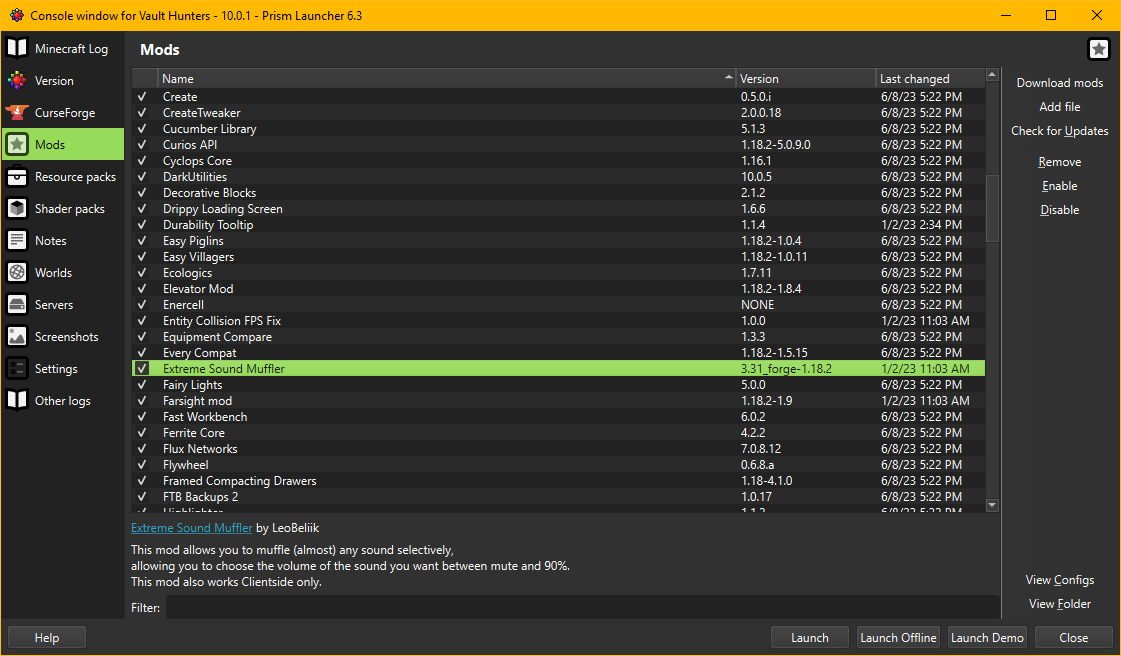Open the Servers section icon
This screenshot has height=656, width=1121.
pyautogui.click(x=17, y=304)
